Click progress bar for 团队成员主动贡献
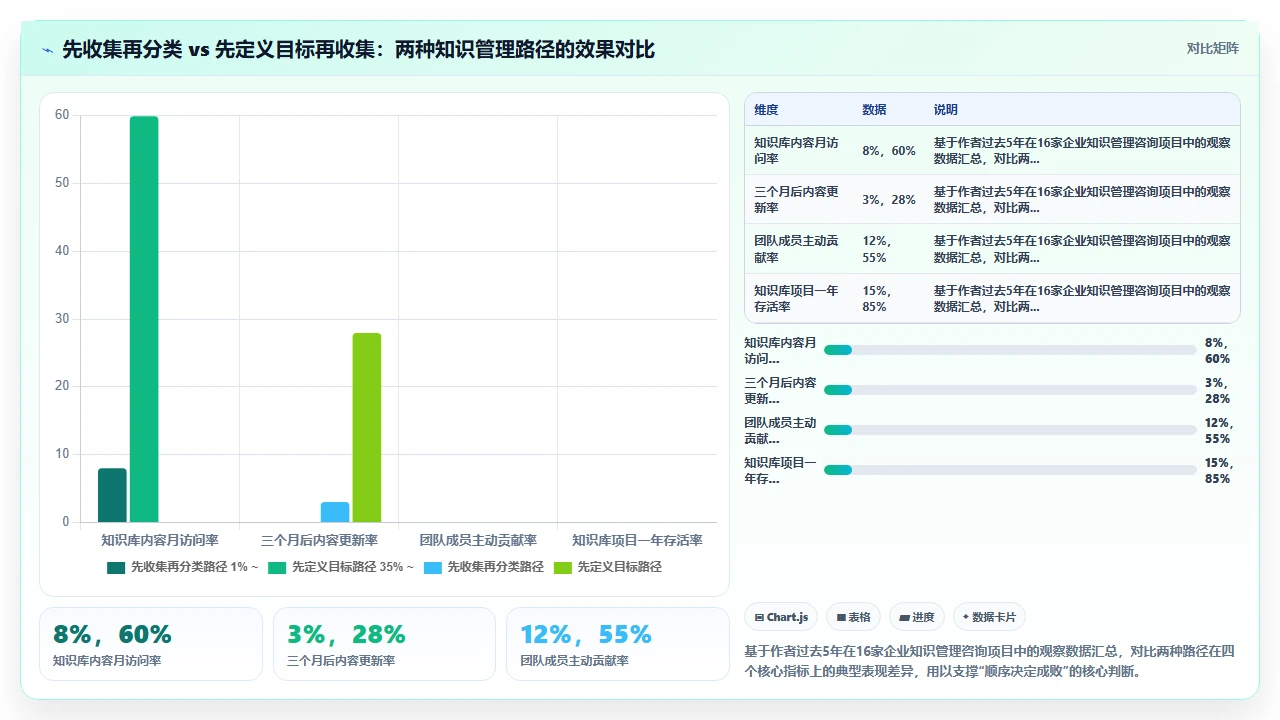 (x=1010, y=430)
